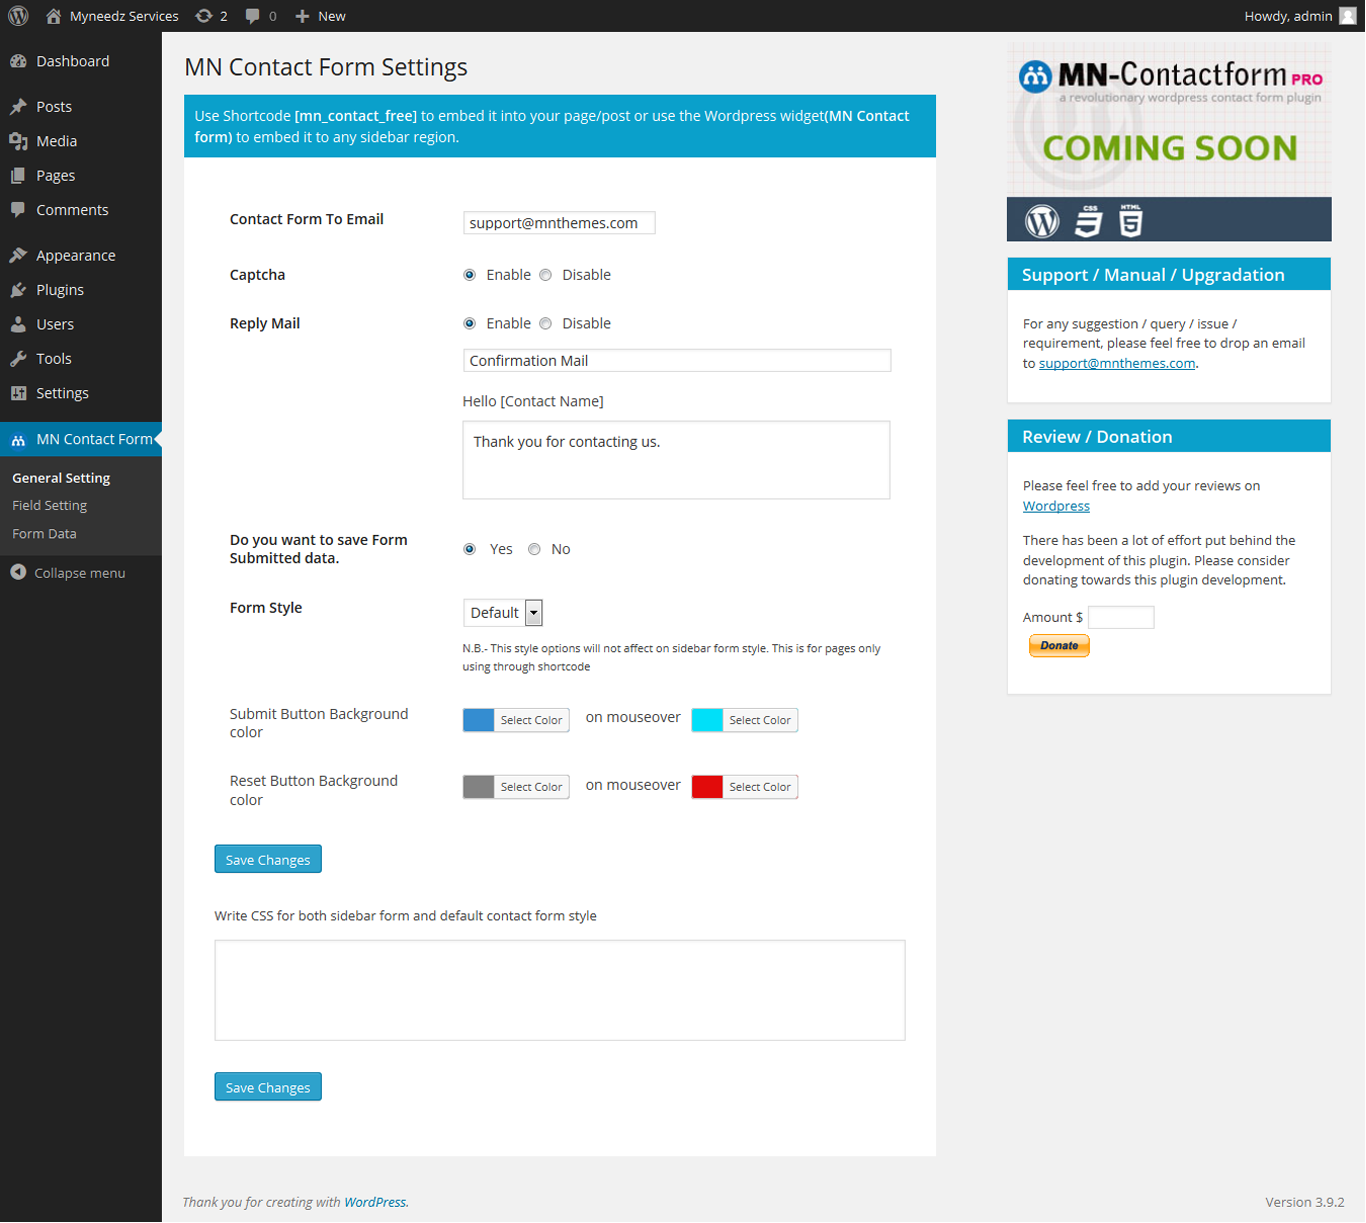The height and width of the screenshot is (1223, 1366).
Task: Click the Donate button
Action: point(1059,646)
